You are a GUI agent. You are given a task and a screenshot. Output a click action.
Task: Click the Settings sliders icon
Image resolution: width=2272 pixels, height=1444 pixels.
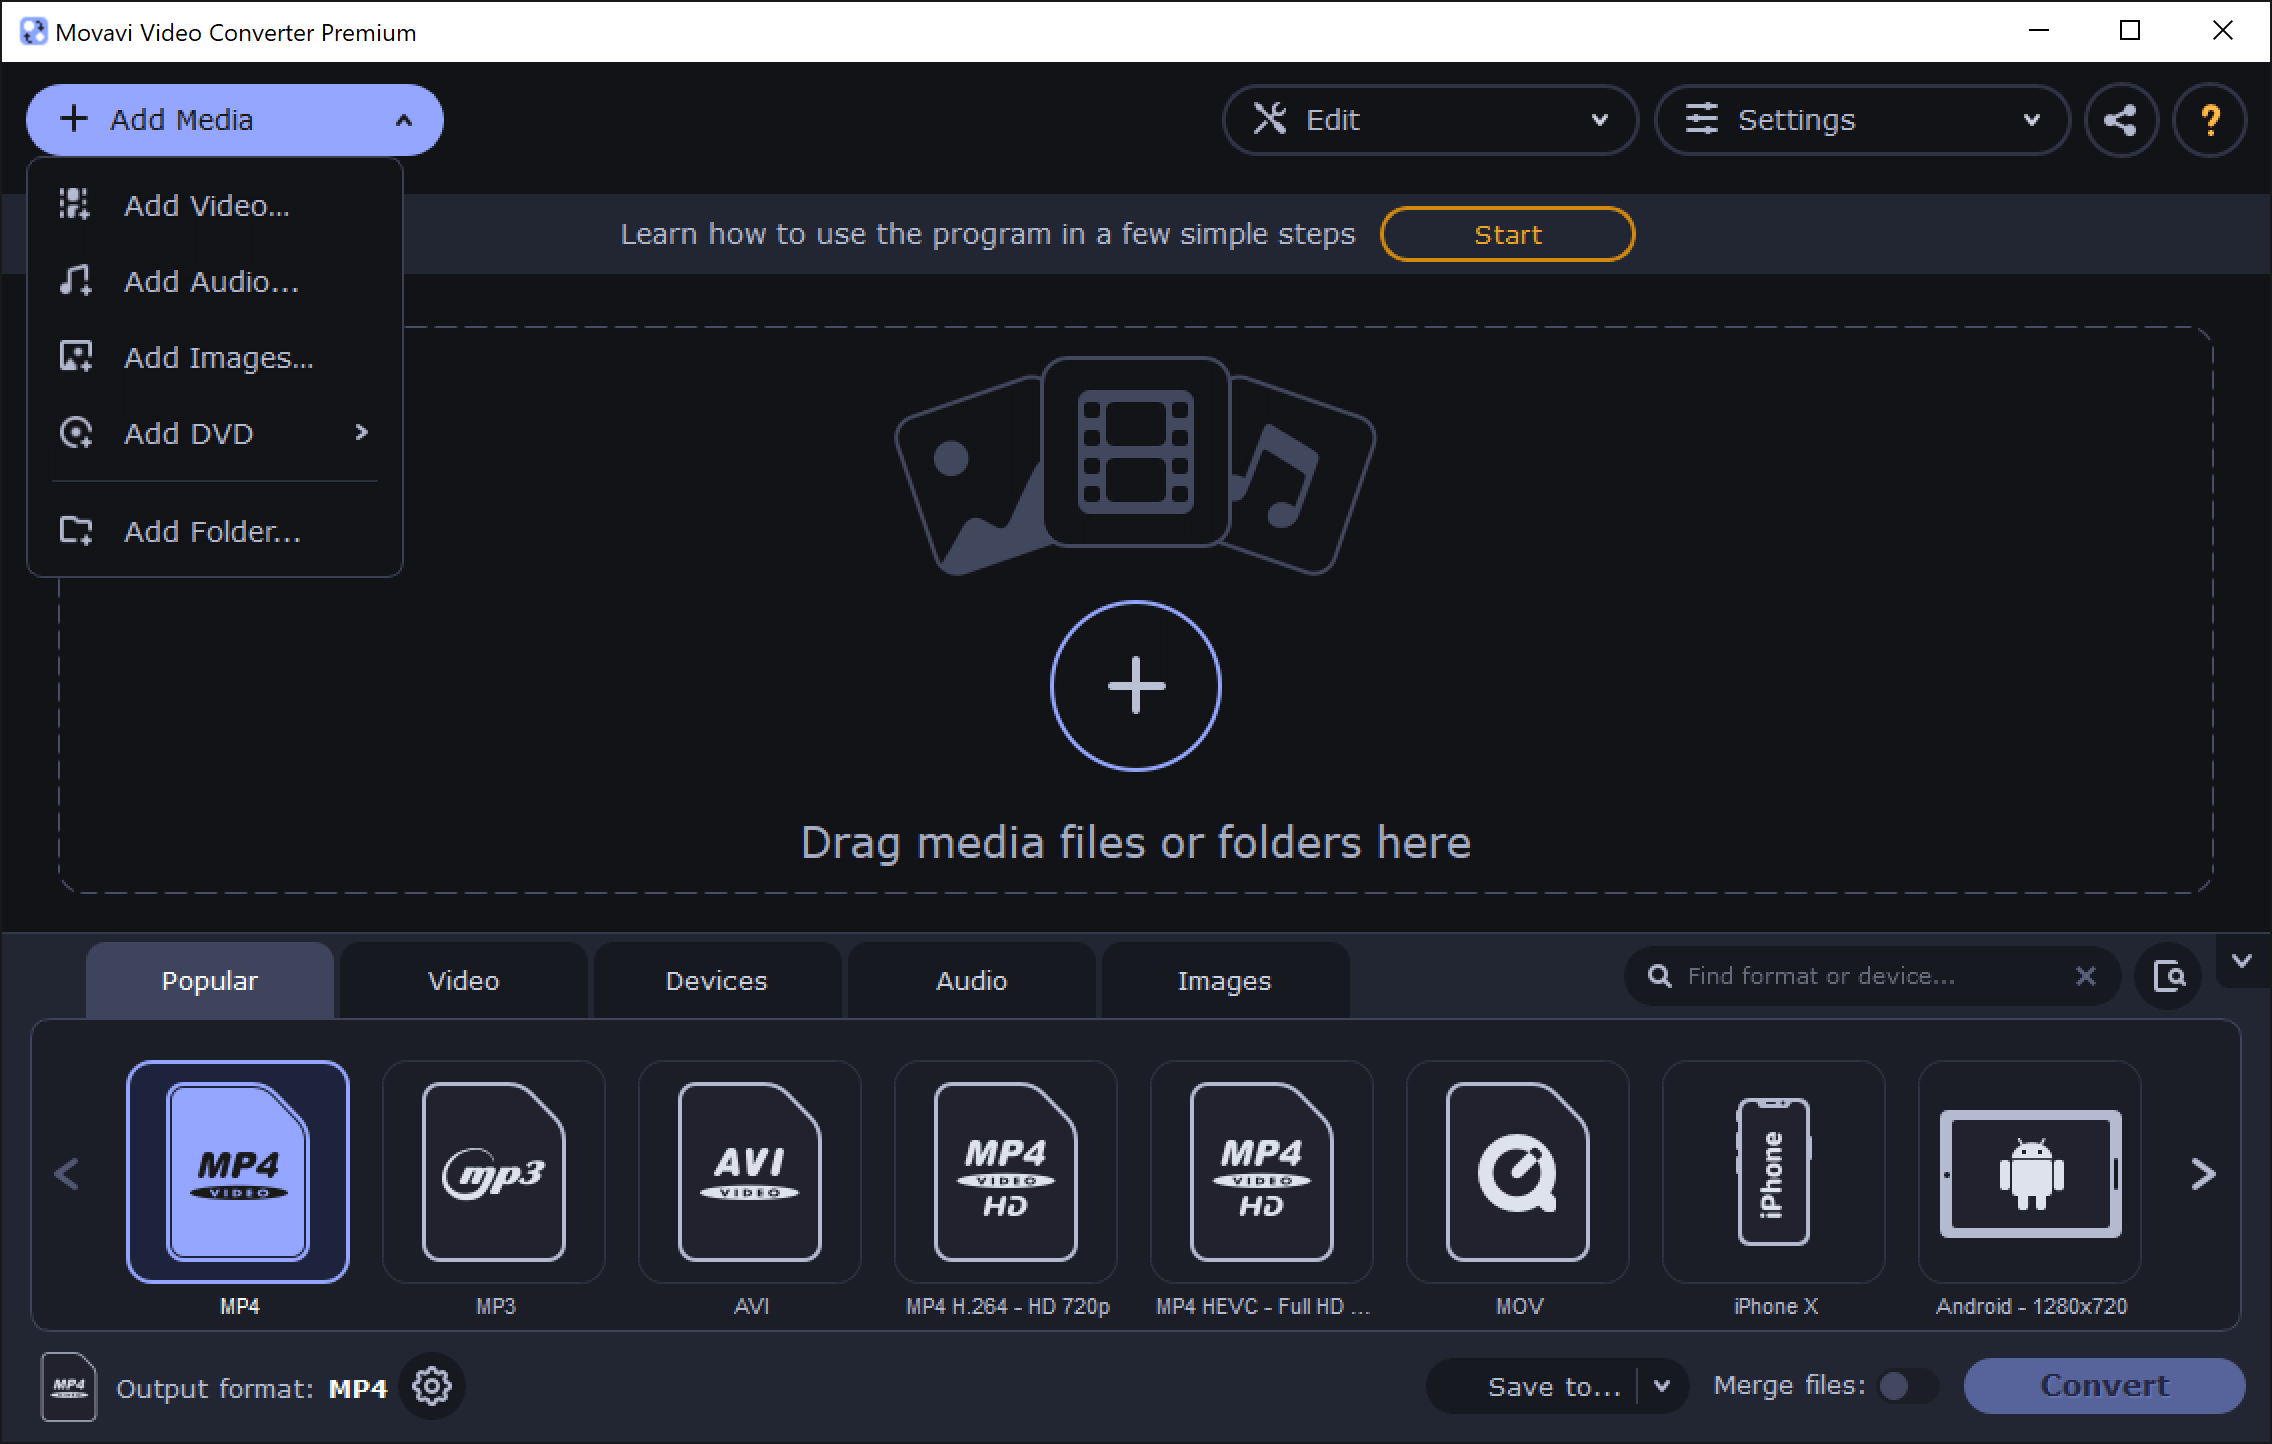pyautogui.click(x=1702, y=119)
